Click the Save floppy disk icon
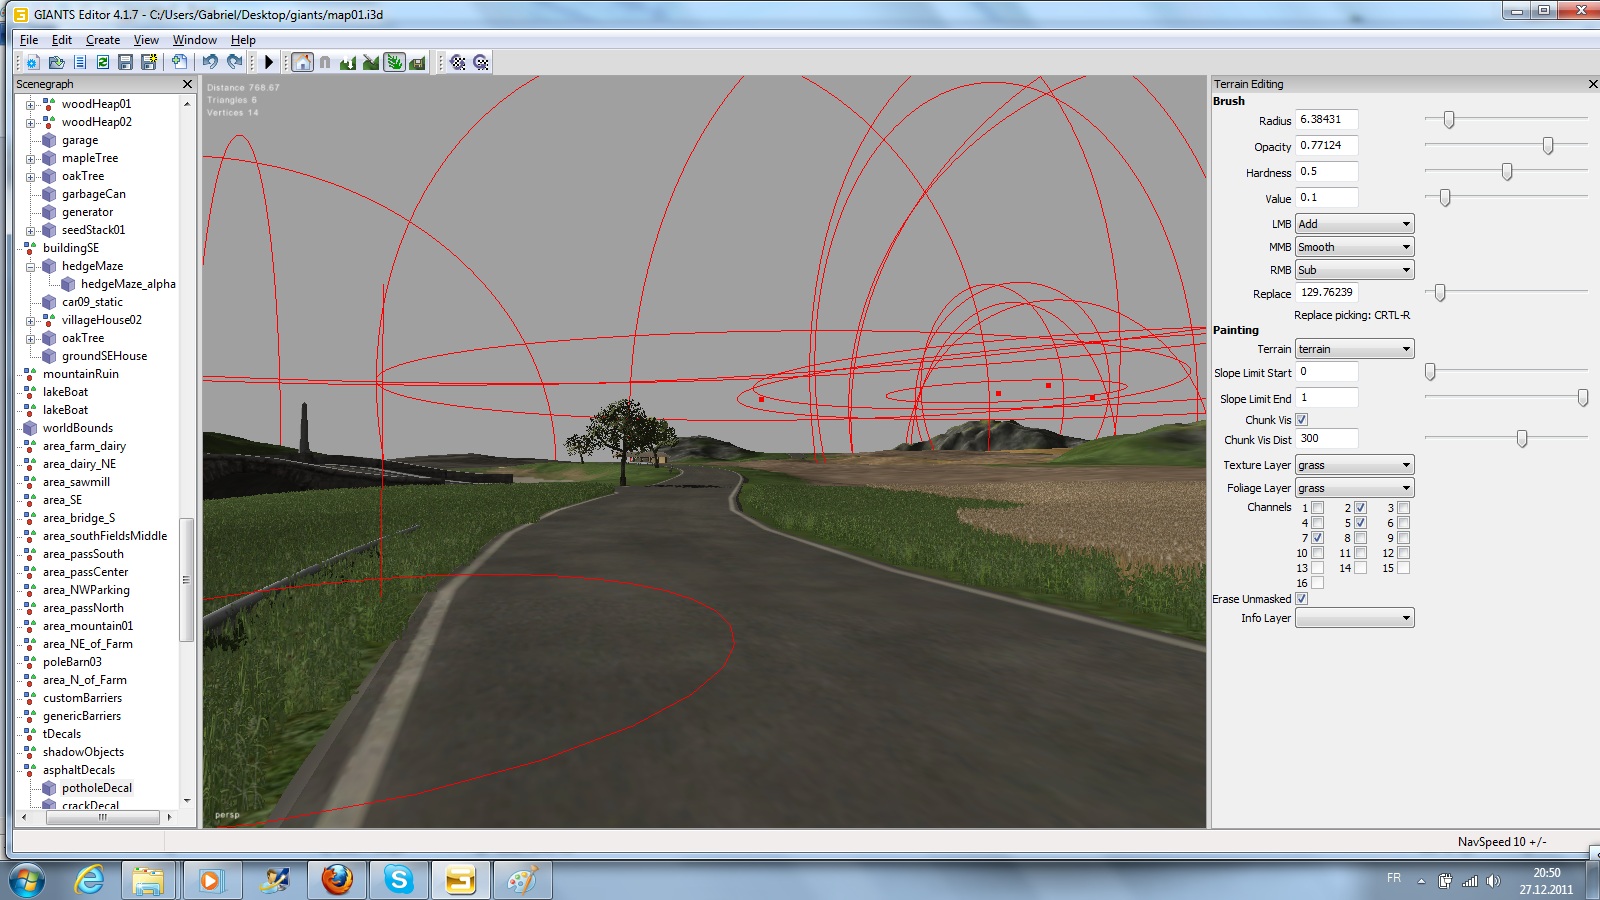1600x900 pixels. click(x=125, y=62)
